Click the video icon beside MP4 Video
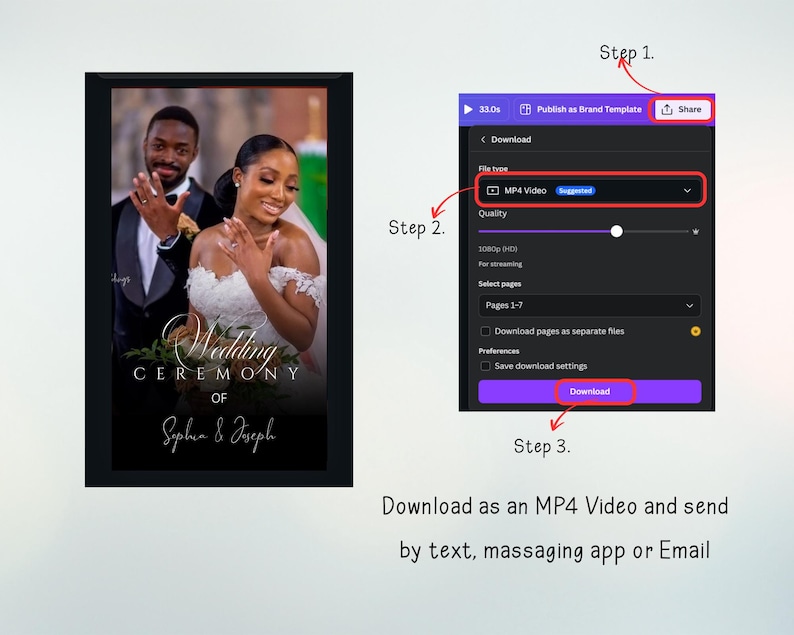This screenshot has height=635, width=794. [493, 190]
